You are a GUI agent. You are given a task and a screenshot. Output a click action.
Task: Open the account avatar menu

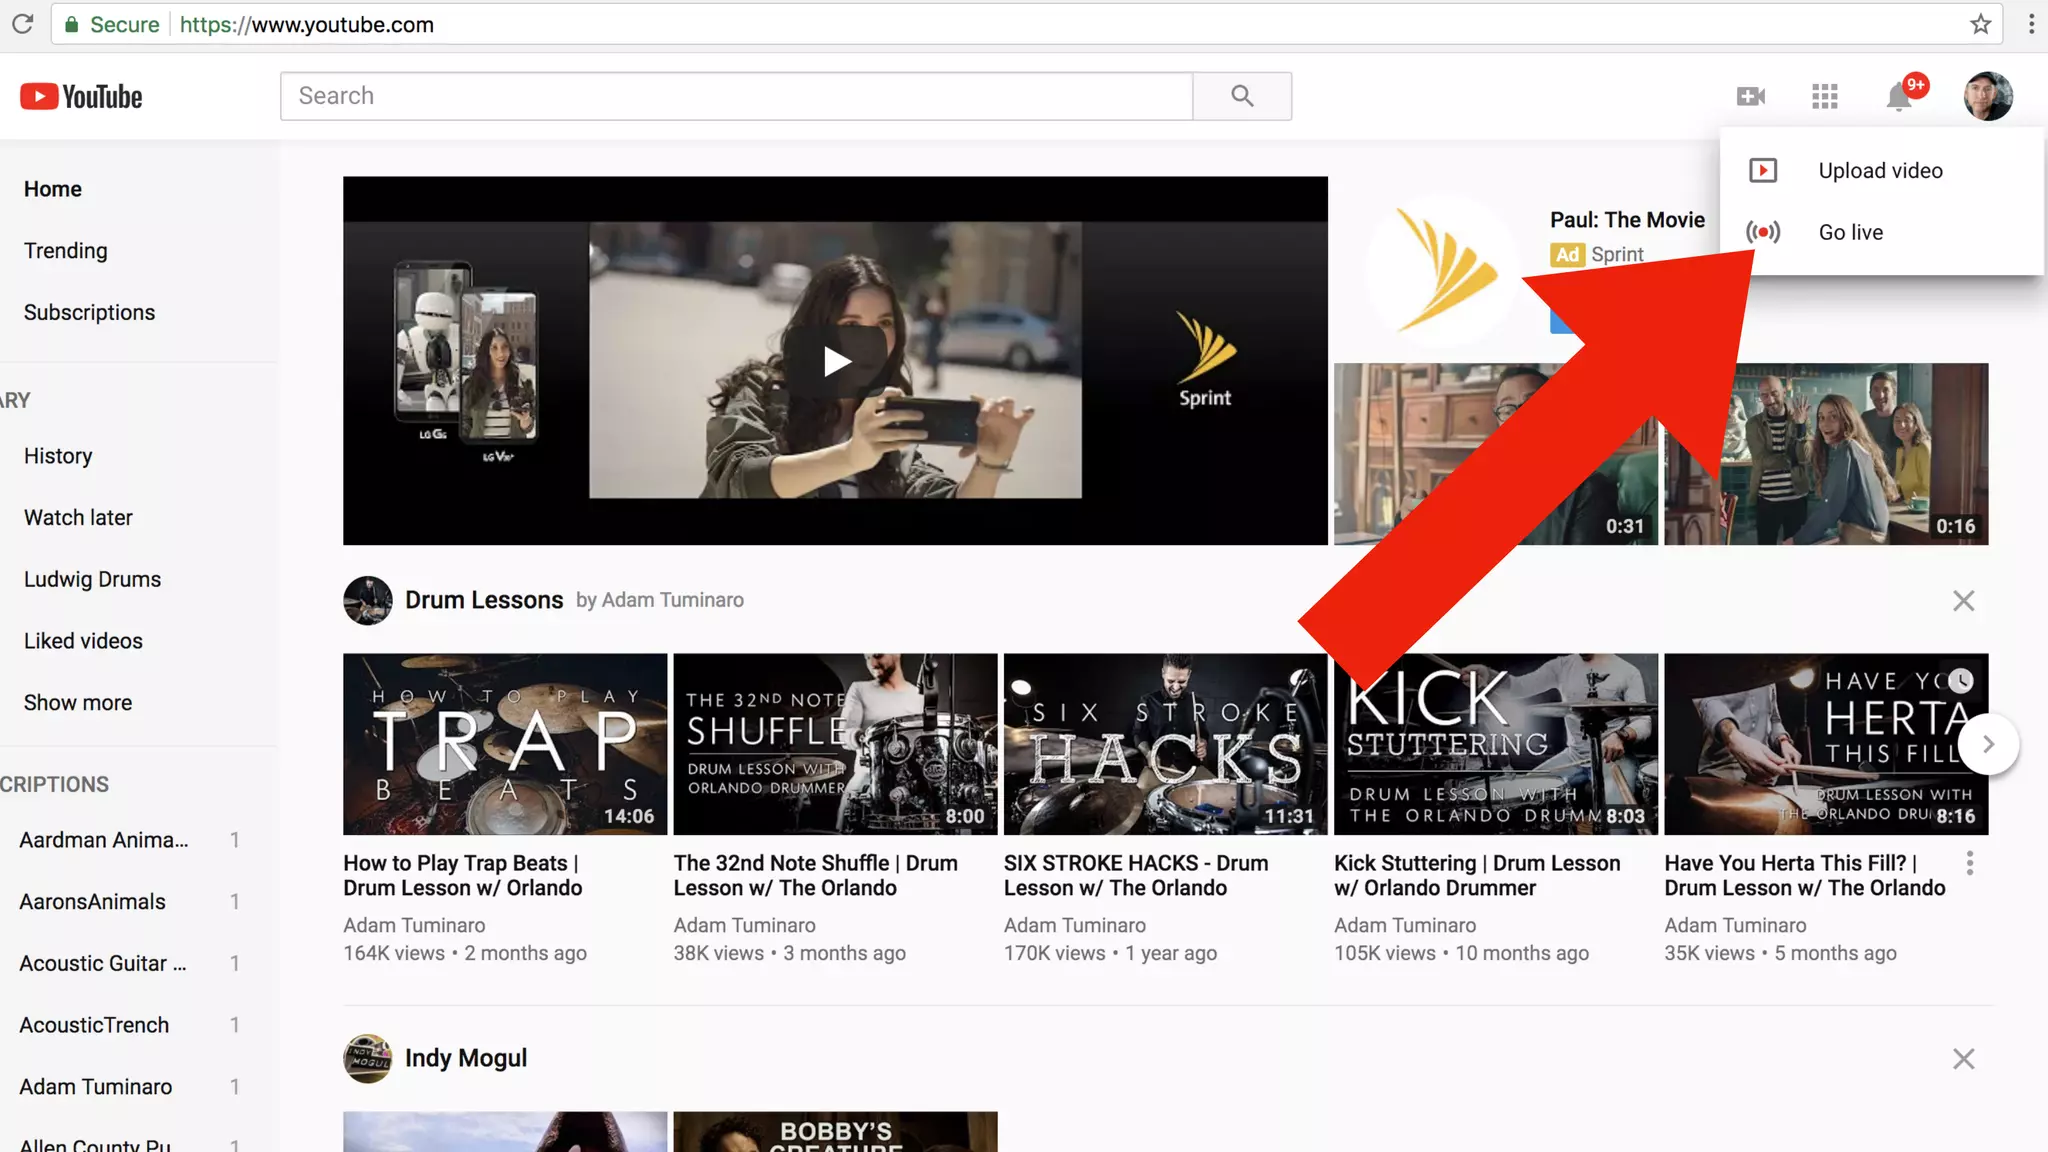1987,96
